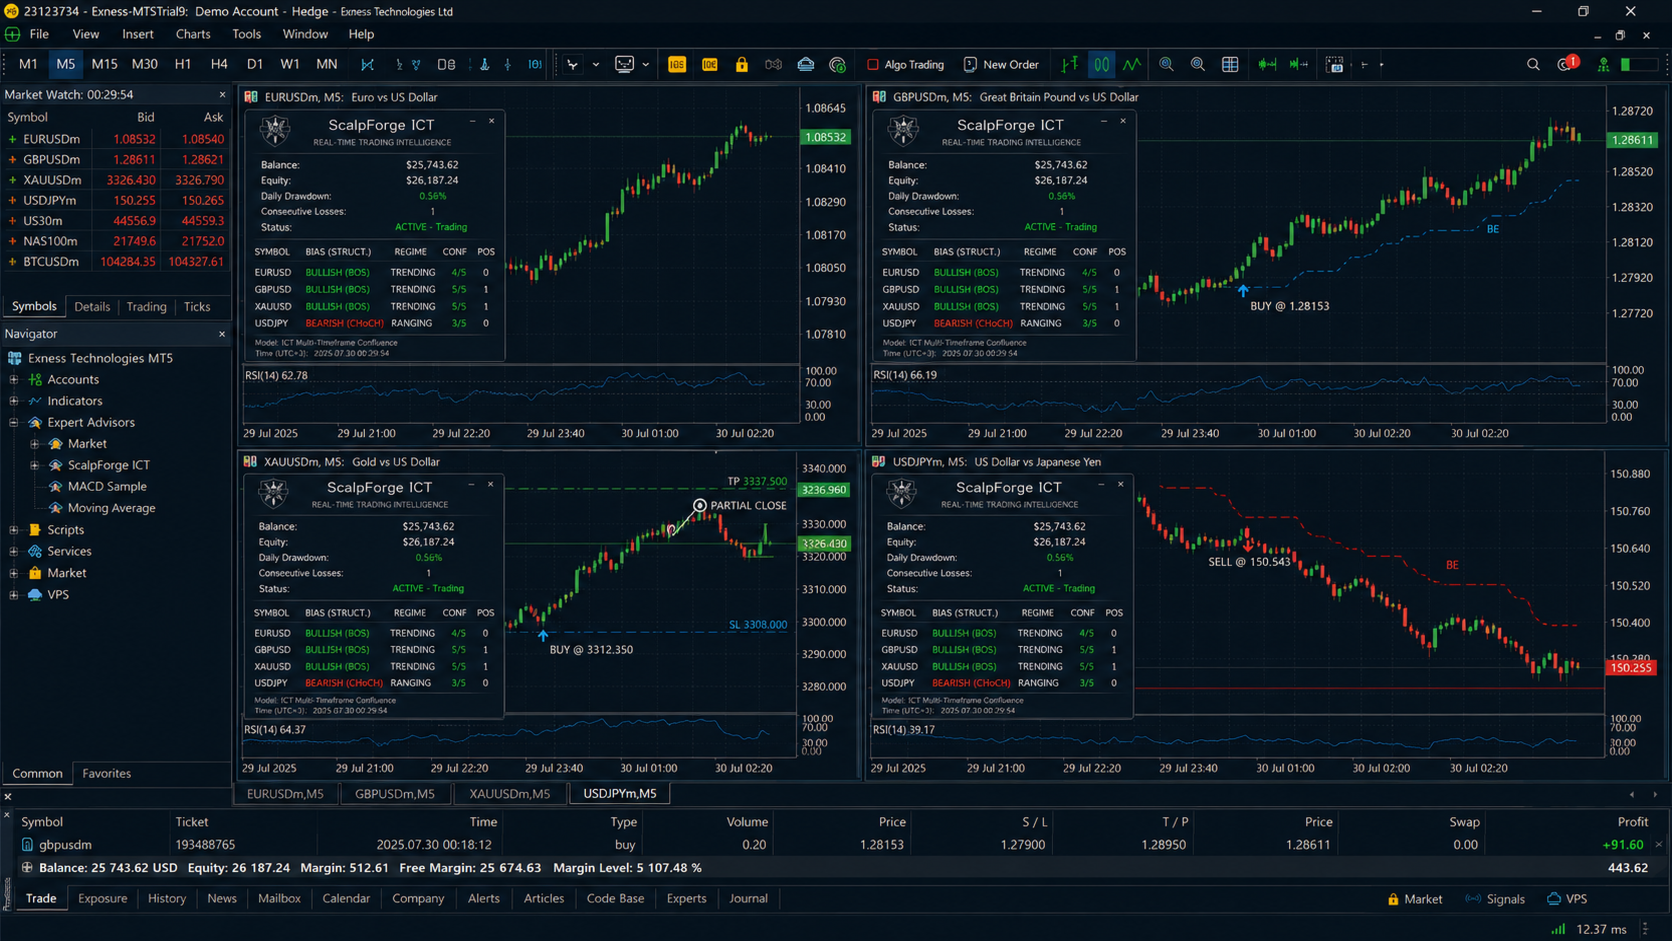Toggle Algo Trading on
The image size is (1672, 941).
pyautogui.click(x=906, y=65)
